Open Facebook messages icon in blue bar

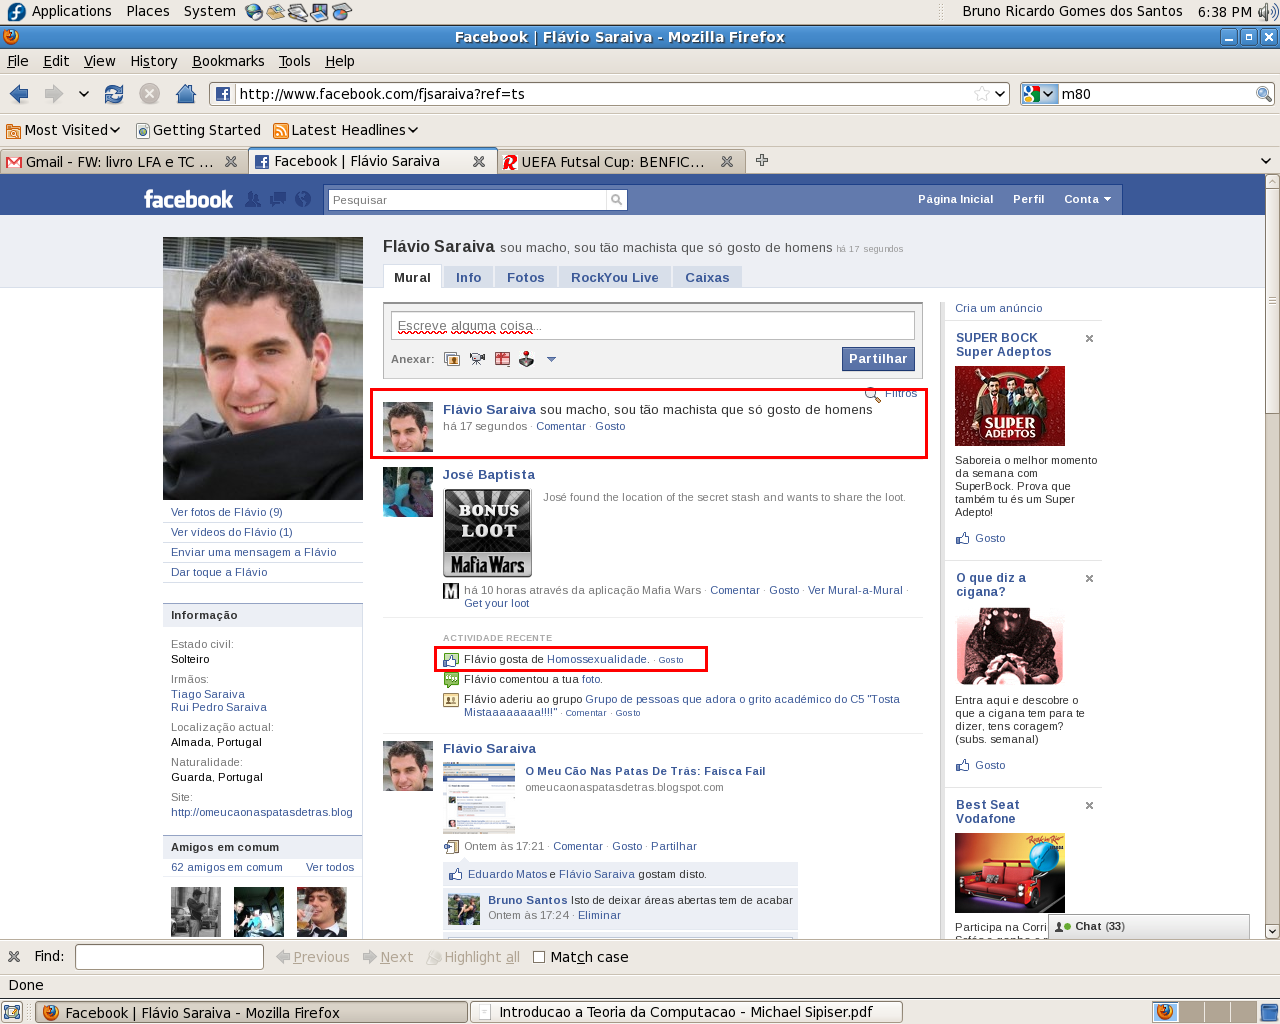point(278,199)
